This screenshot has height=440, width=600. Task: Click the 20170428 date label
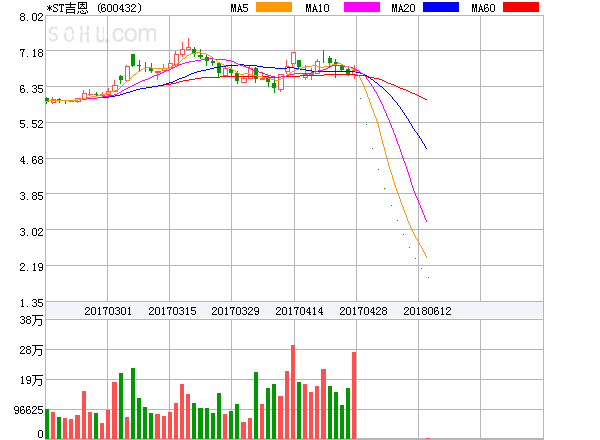pos(363,311)
